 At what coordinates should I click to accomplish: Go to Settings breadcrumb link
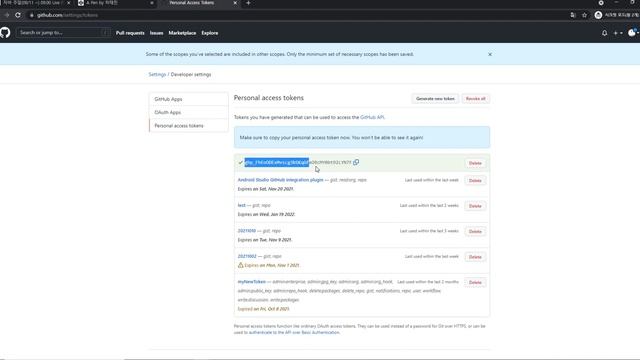157,75
